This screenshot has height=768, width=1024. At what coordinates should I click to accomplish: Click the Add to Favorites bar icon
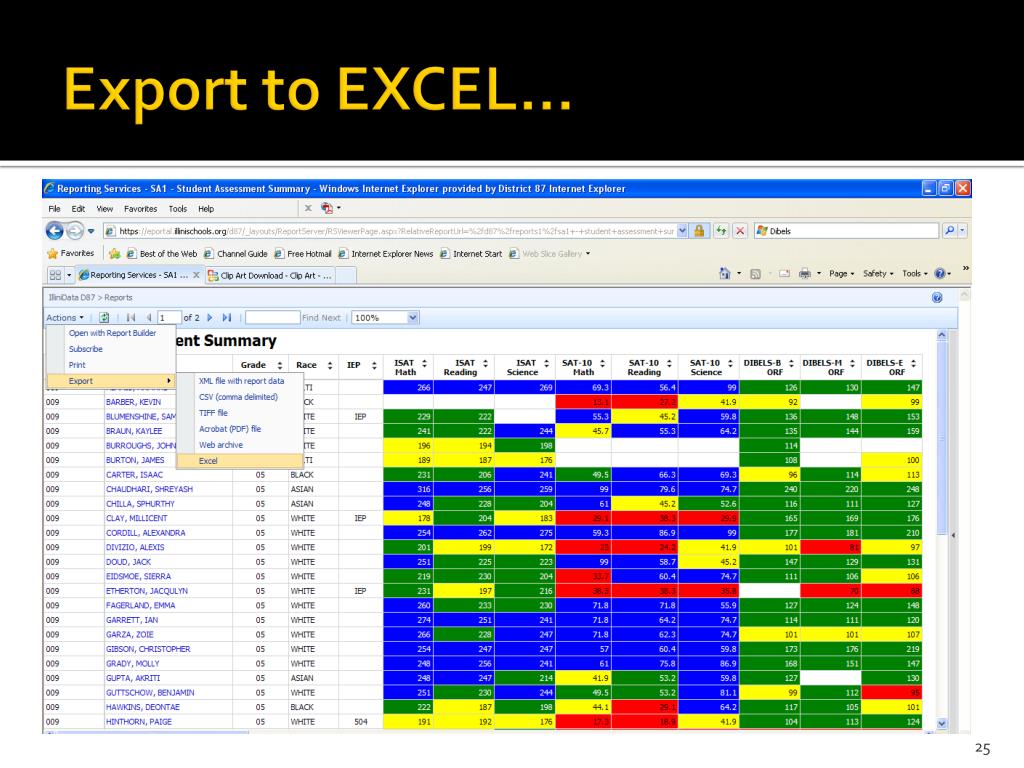[114, 253]
